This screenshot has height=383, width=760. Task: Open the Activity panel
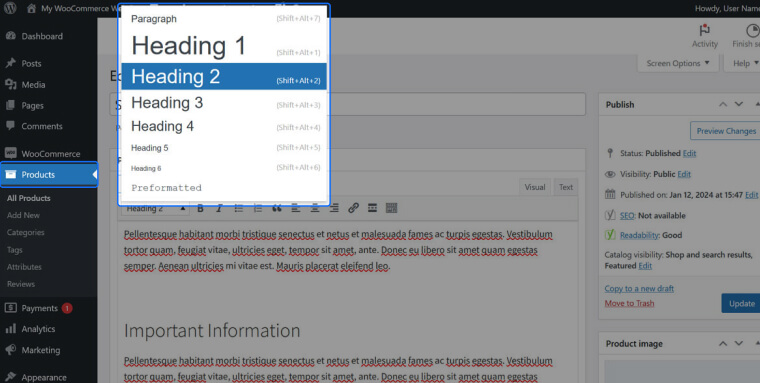tap(704, 36)
